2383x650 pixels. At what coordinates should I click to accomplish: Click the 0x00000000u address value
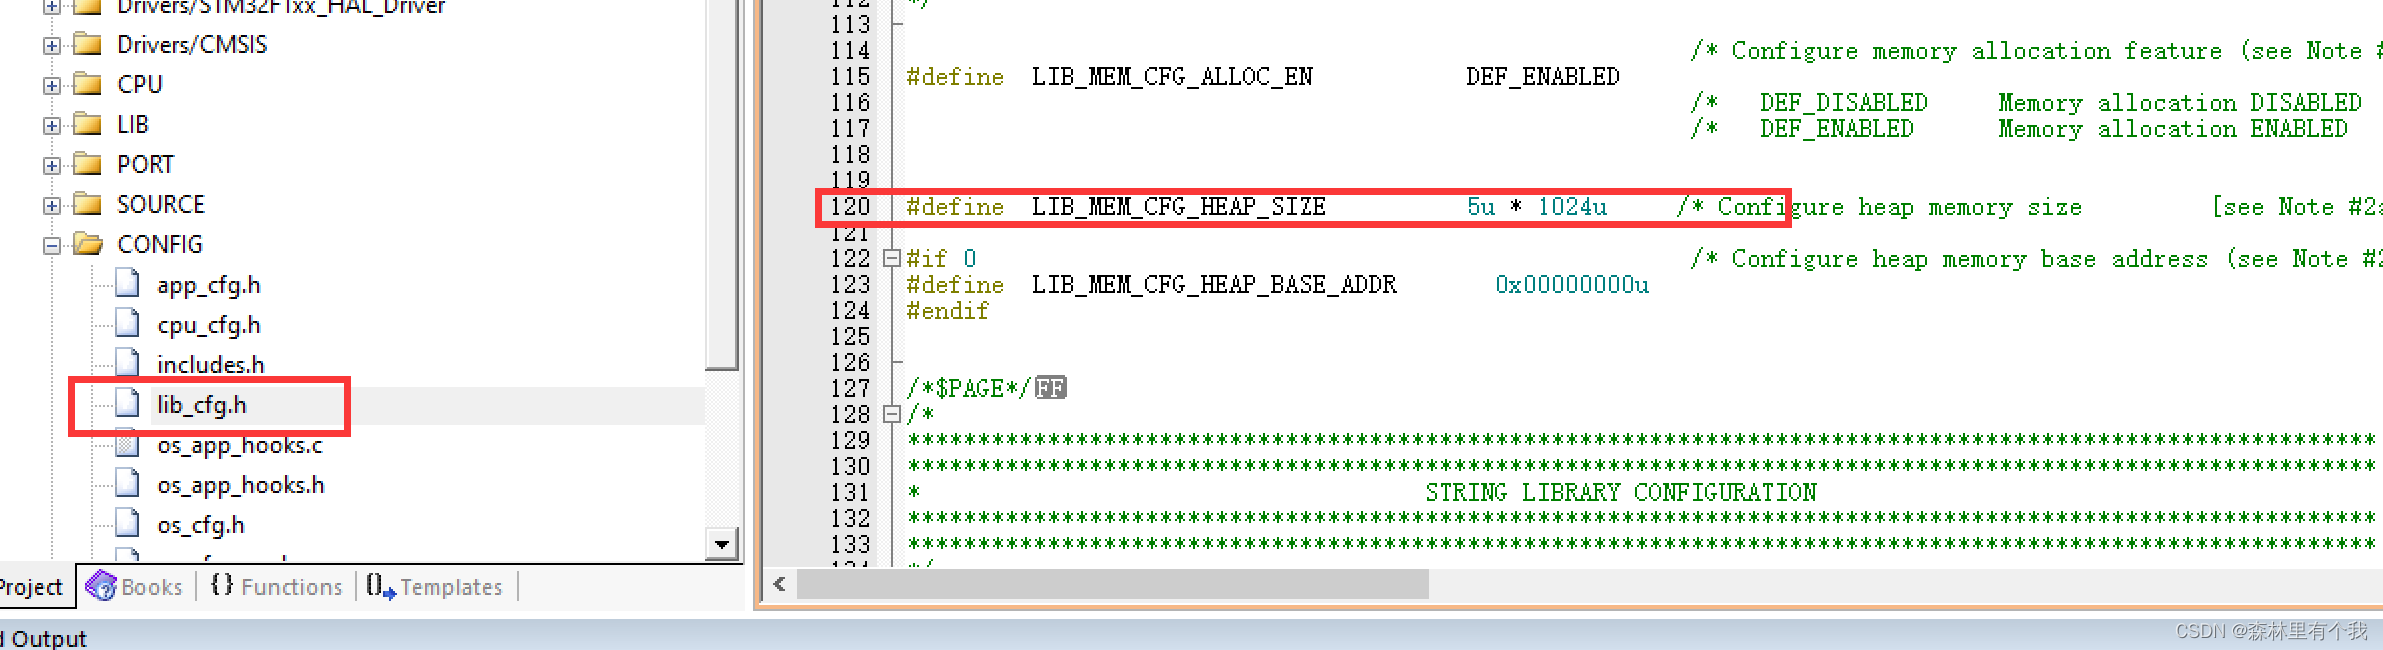pyautogui.click(x=1572, y=285)
